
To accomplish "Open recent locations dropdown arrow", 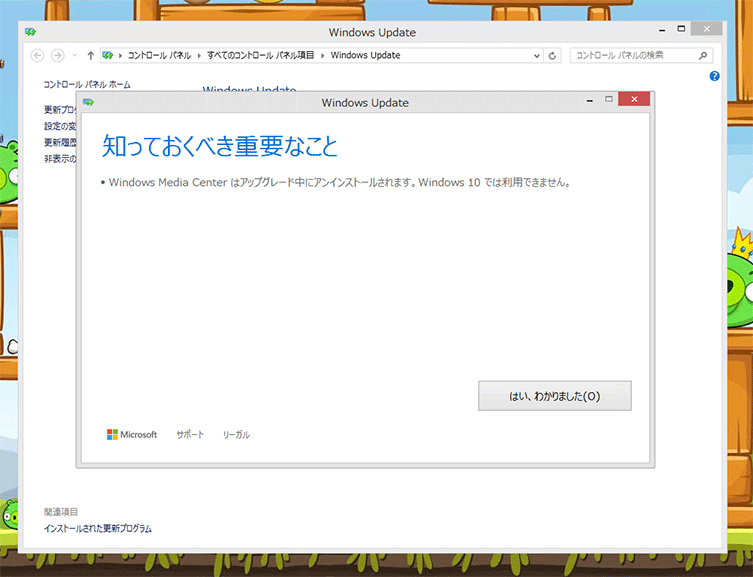I will (74, 56).
